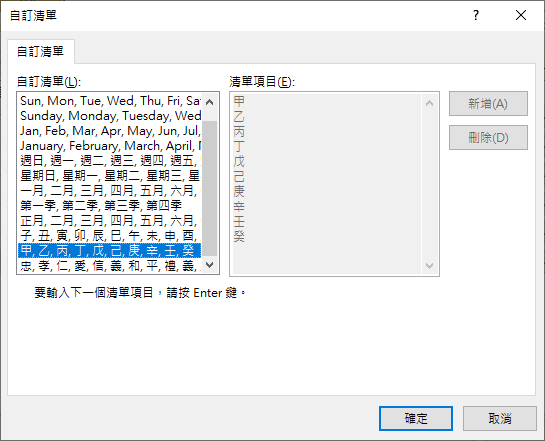Select the Jan, Feb, Mar list
The height and width of the screenshot is (441, 545).
point(109,131)
